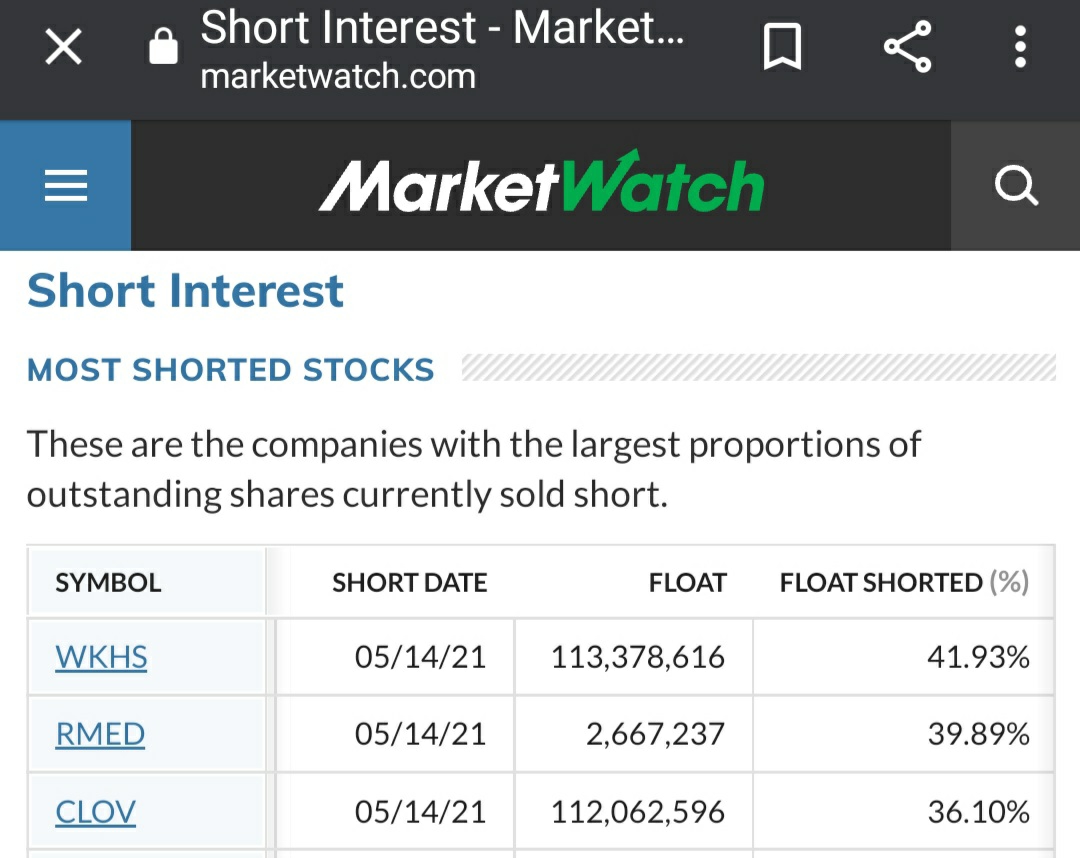Select the 41.93% float shorted cell
1080x858 pixels.
click(x=978, y=657)
